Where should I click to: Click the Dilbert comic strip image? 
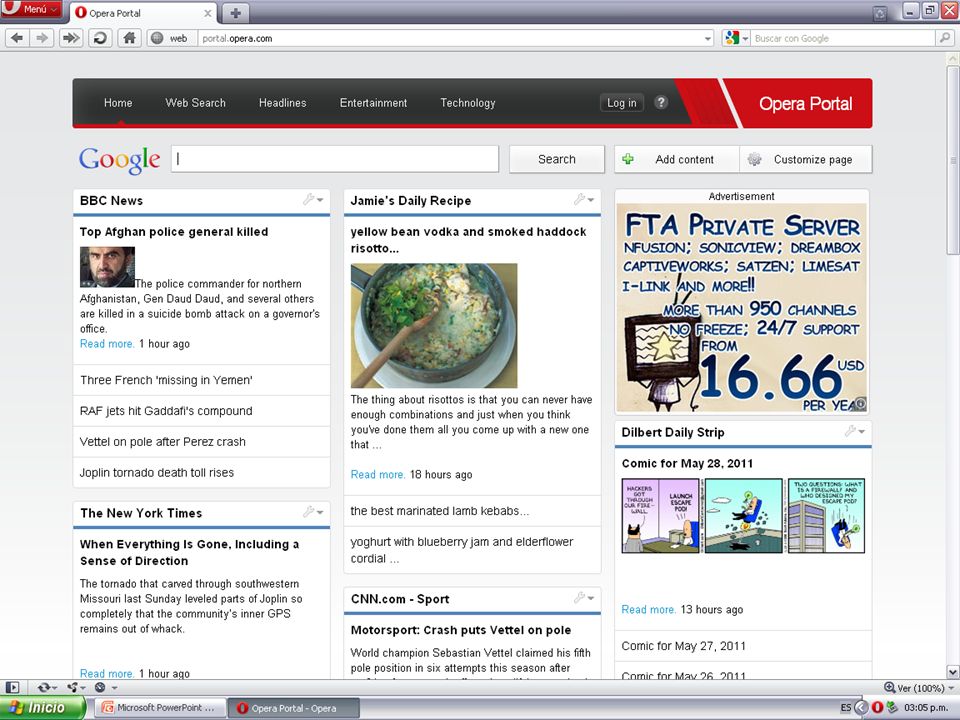coord(743,516)
